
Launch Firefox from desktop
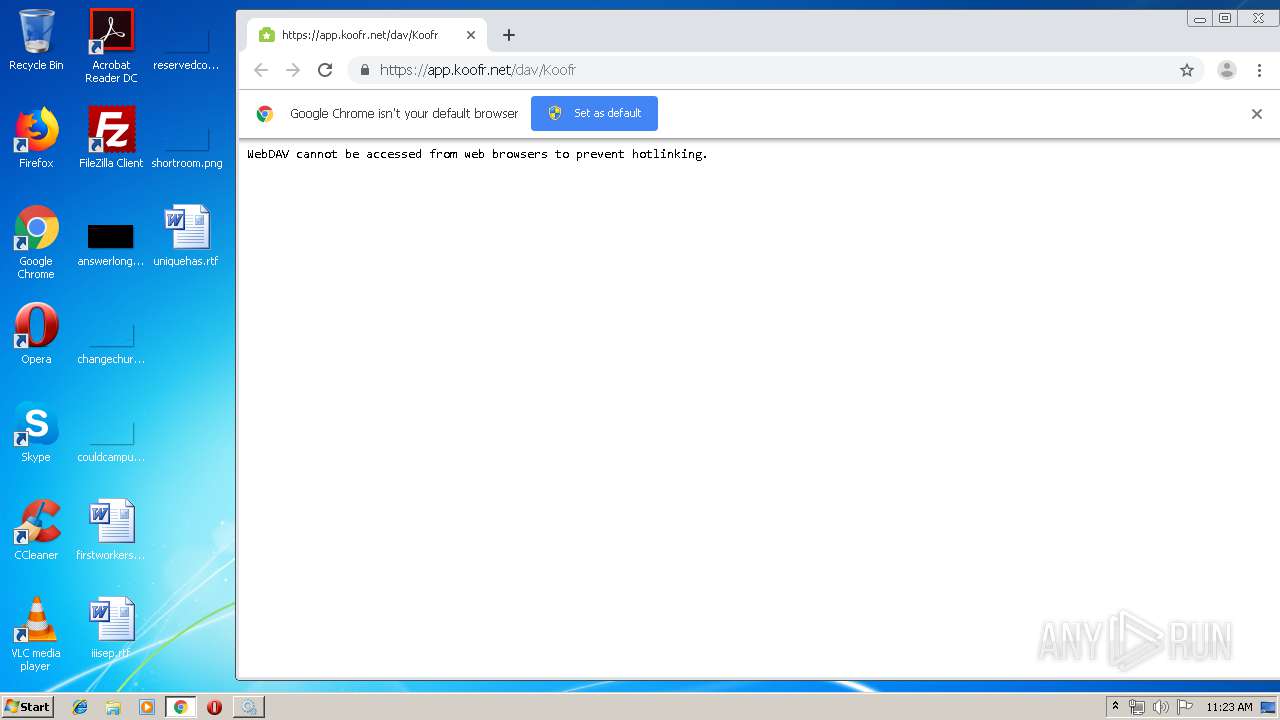tap(36, 138)
